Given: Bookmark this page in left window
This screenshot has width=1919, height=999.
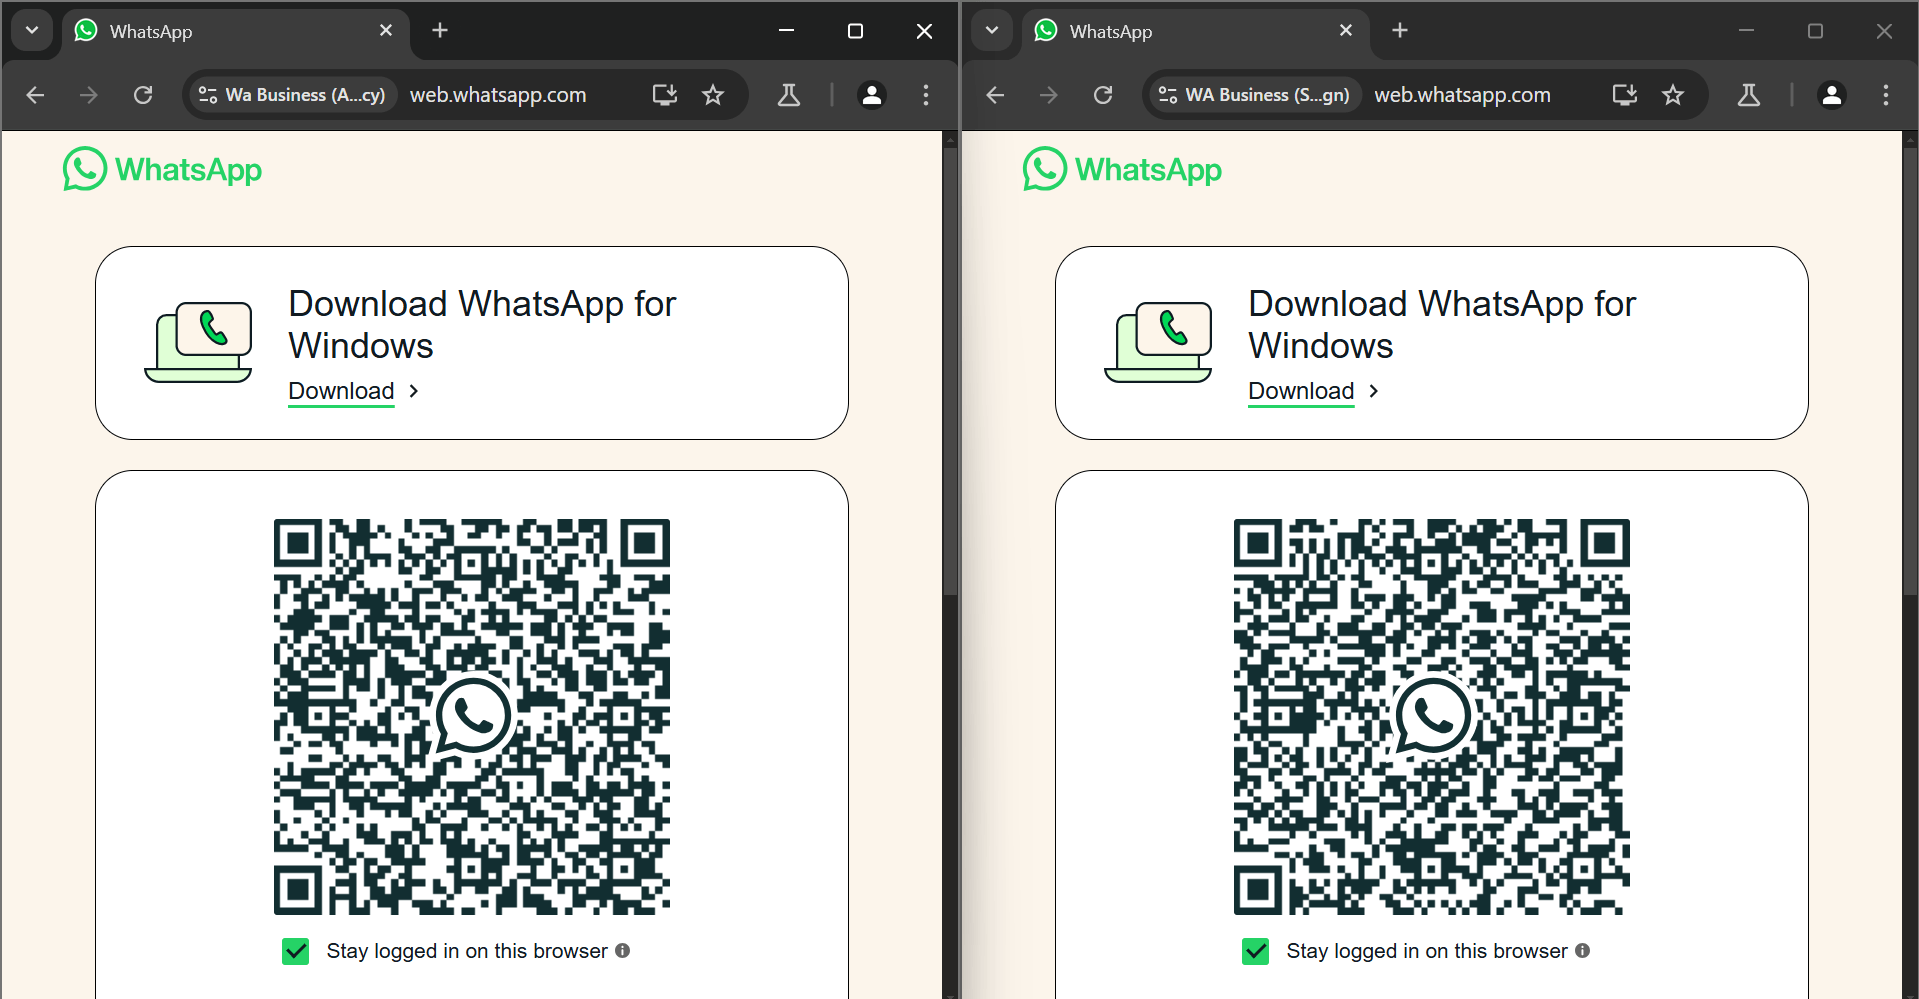Looking at the screenshot, I should [713, 95].
